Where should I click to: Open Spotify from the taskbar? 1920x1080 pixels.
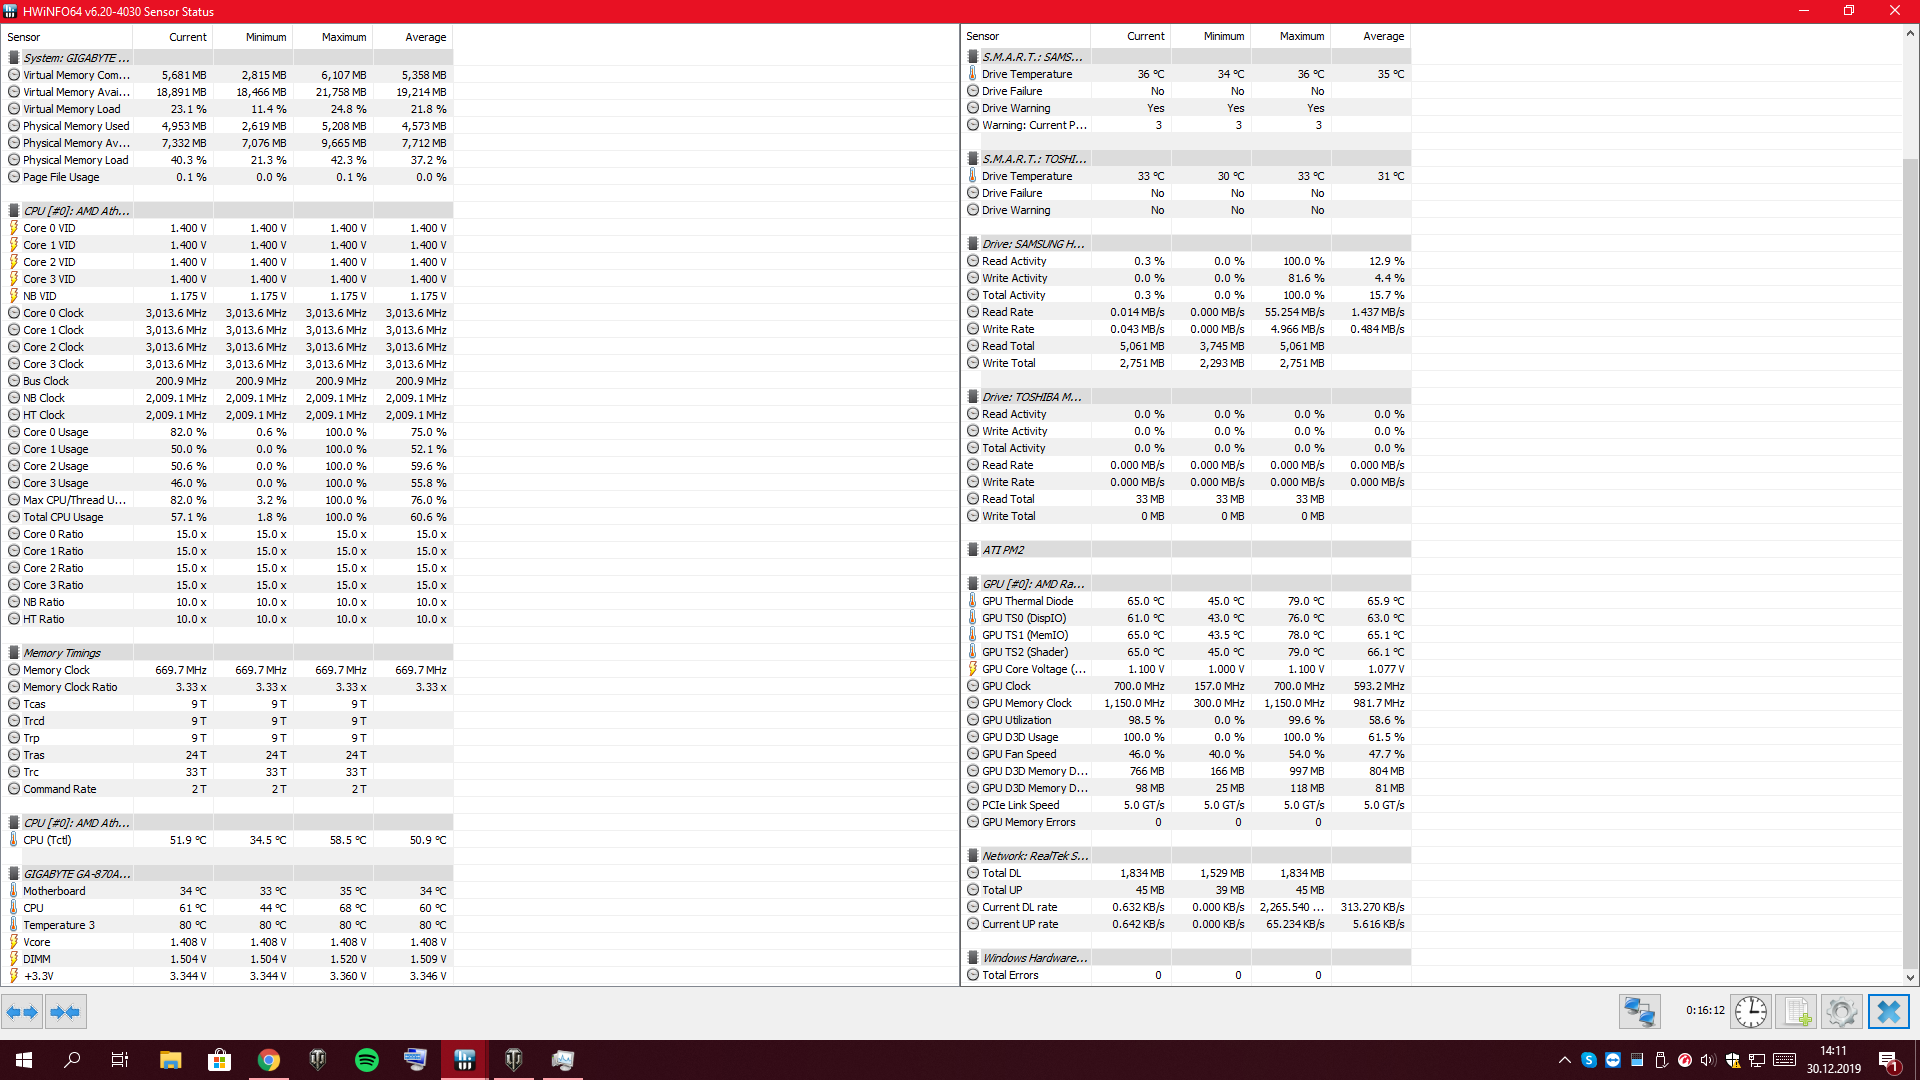click(367, 1060)
